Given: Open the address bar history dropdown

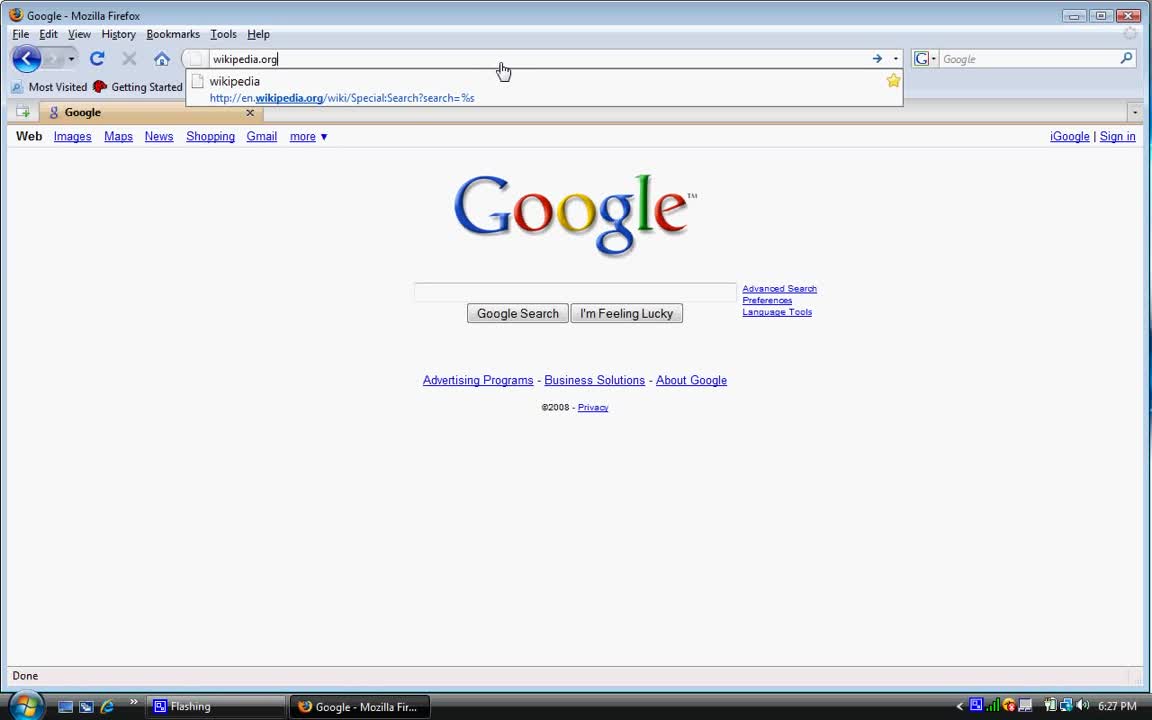Looking at the screenshot, I should [x=896, y=59].
